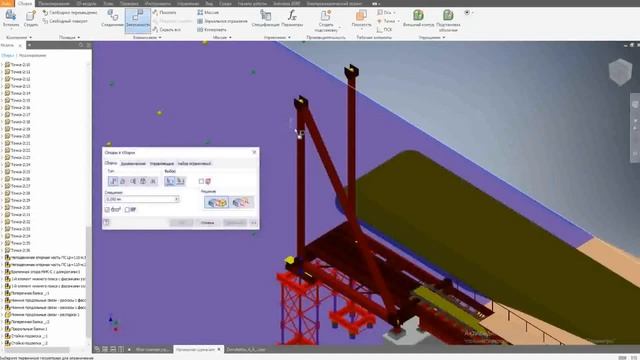Open the offset value dropdown arrow

tap(176, 199)
